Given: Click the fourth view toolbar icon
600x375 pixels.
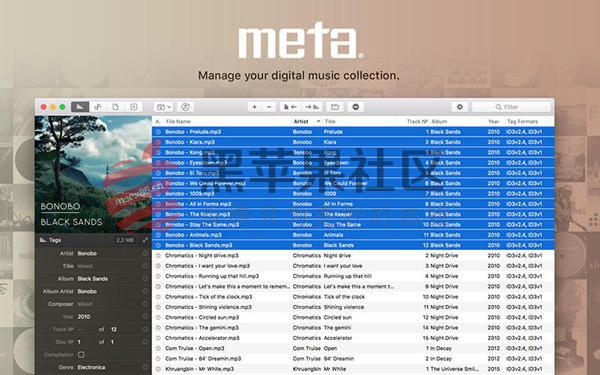Looking at the screenshot, I should tap(134, 107).
